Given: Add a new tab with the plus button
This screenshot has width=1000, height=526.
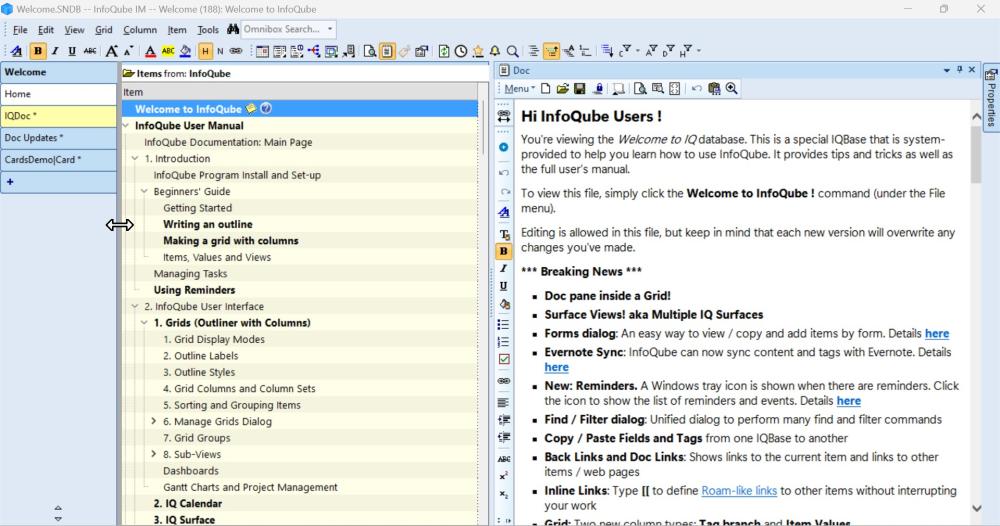Looking at the screenshot, I should (x=10, y=182).
